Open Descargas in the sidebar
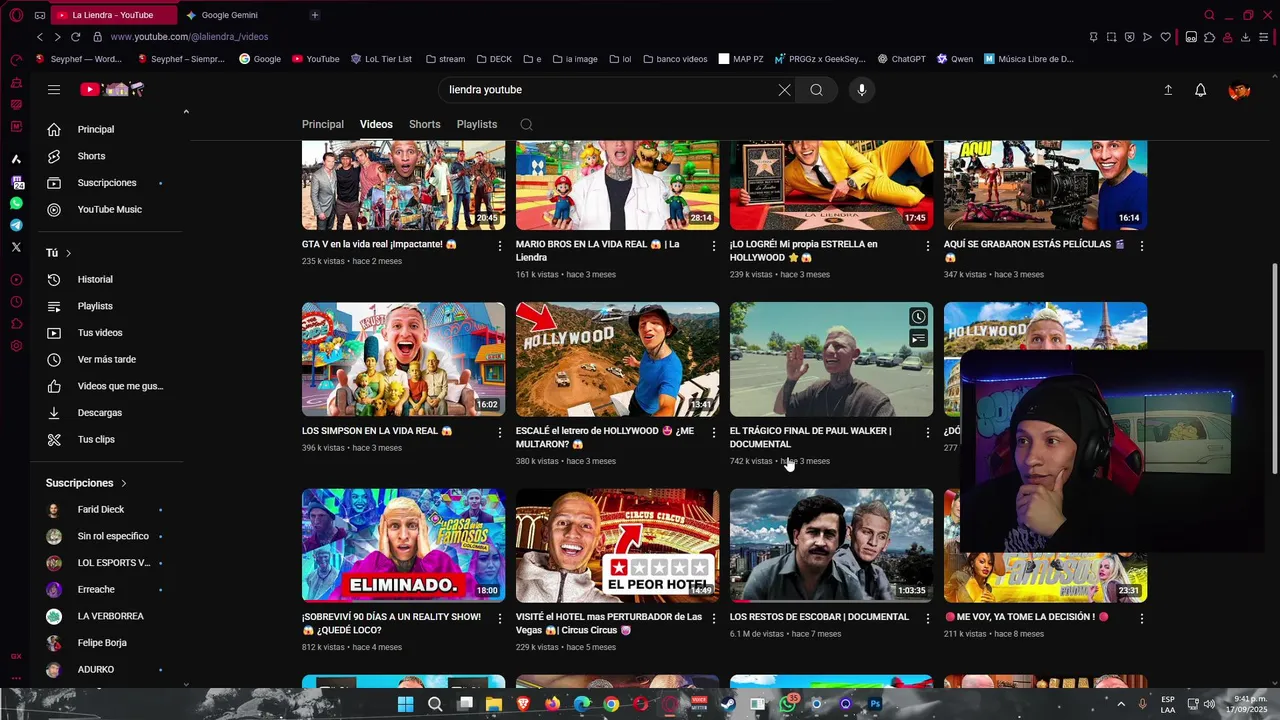 tap(100, 413)
